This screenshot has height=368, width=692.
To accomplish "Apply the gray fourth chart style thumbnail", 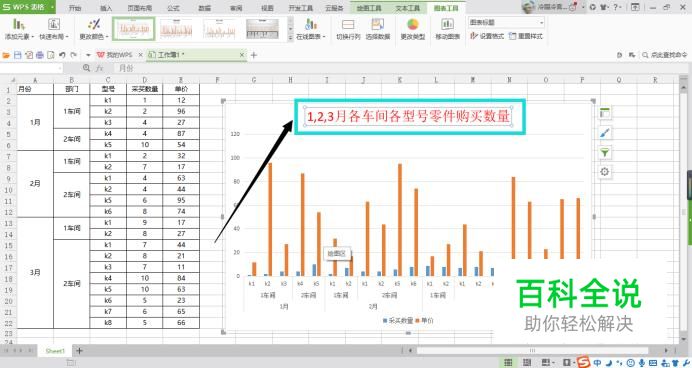I will [263, 29].
